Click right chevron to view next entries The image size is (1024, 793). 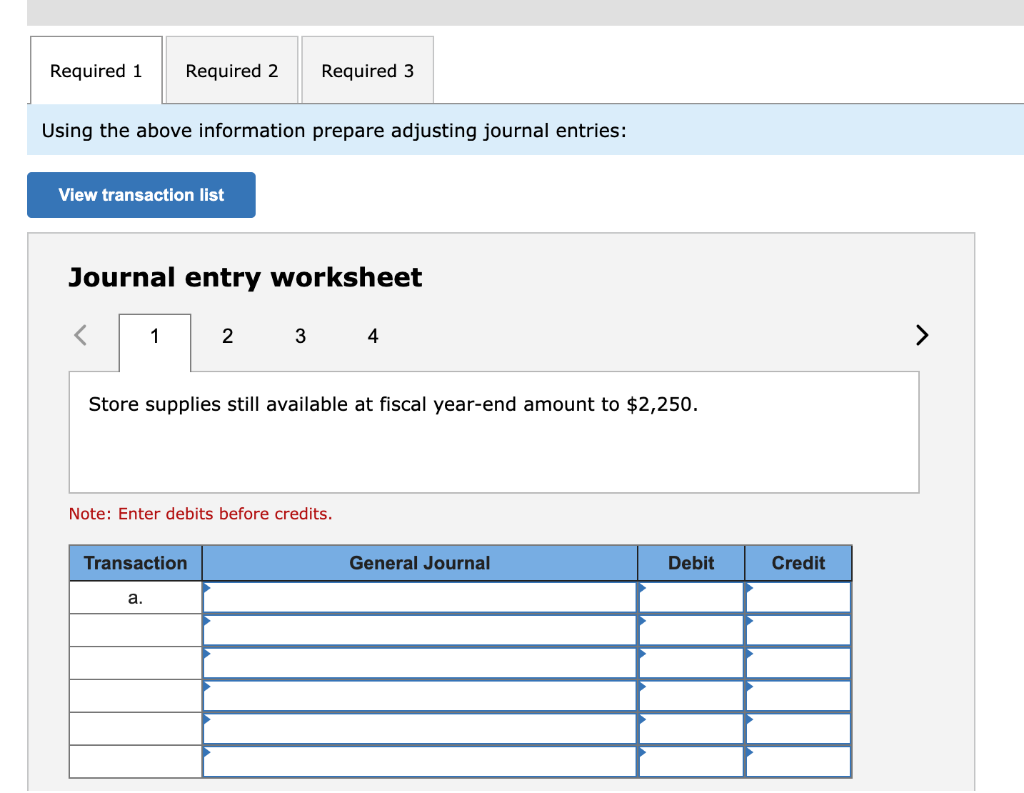pyautogui.click(x=921, y=335)
